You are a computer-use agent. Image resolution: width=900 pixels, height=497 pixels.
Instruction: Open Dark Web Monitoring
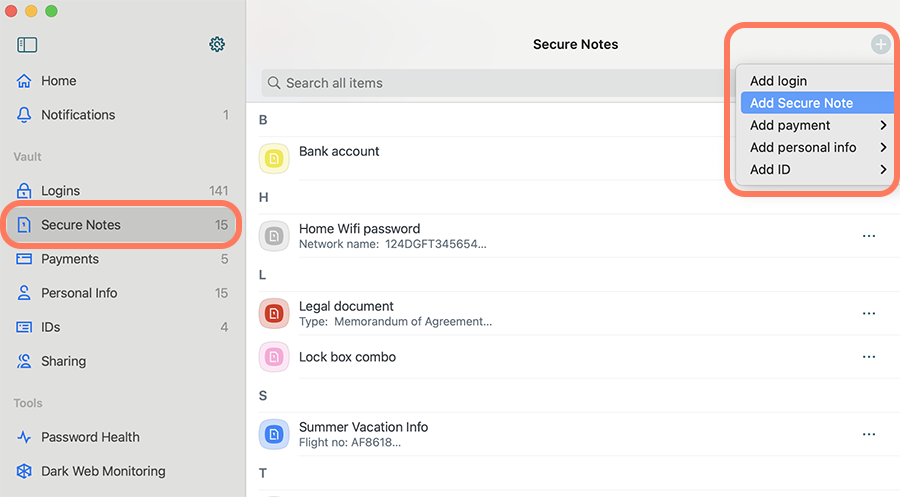91,471
